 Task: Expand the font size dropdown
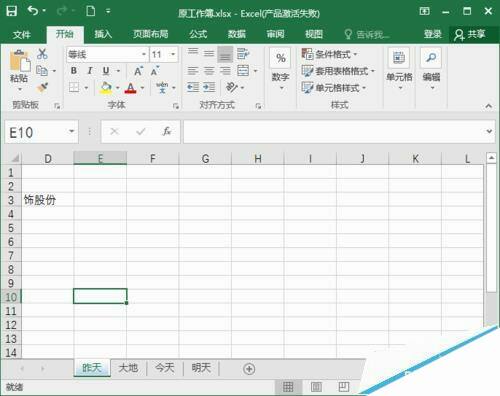173,54
